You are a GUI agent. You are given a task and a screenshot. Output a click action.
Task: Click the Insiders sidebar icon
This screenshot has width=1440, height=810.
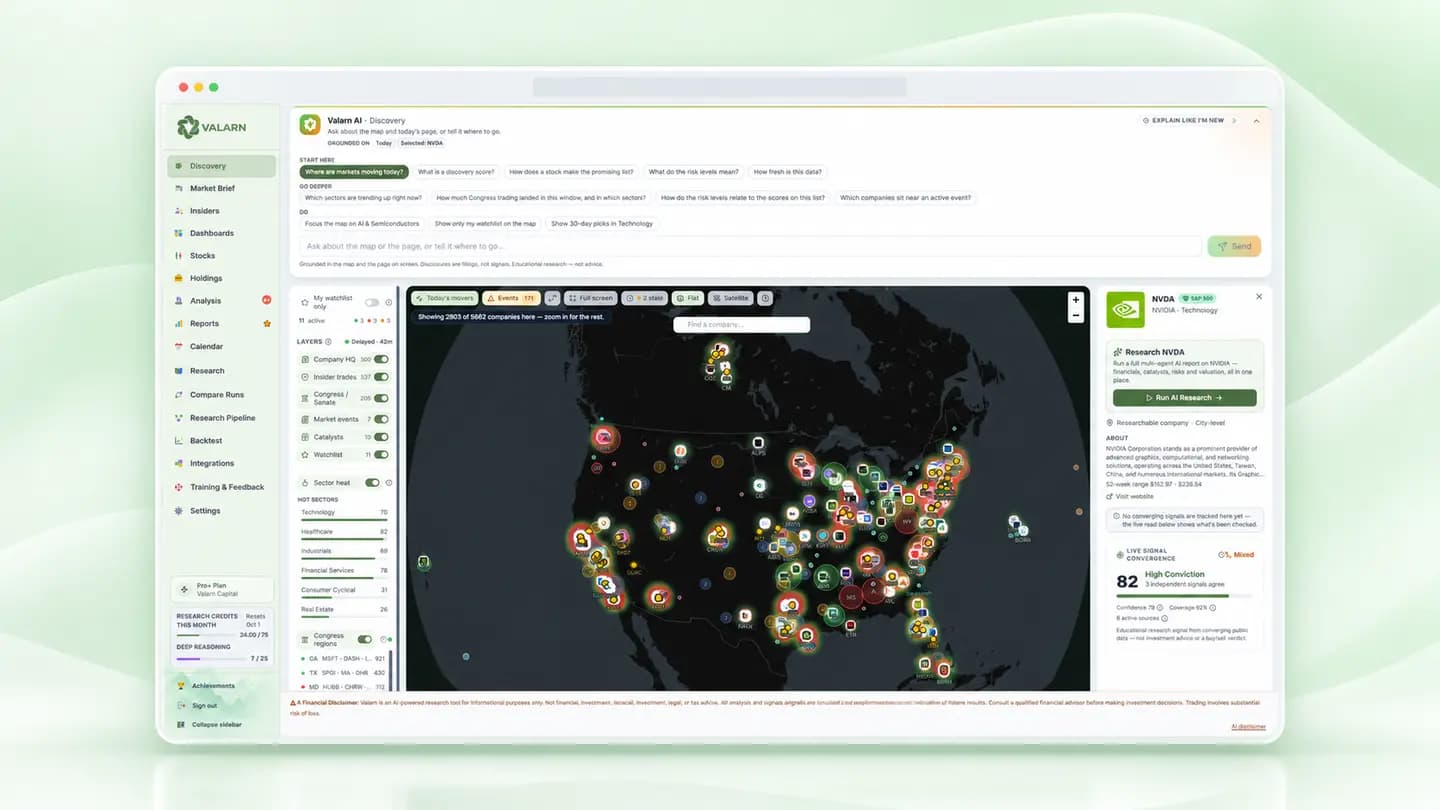tap(178, 211)
